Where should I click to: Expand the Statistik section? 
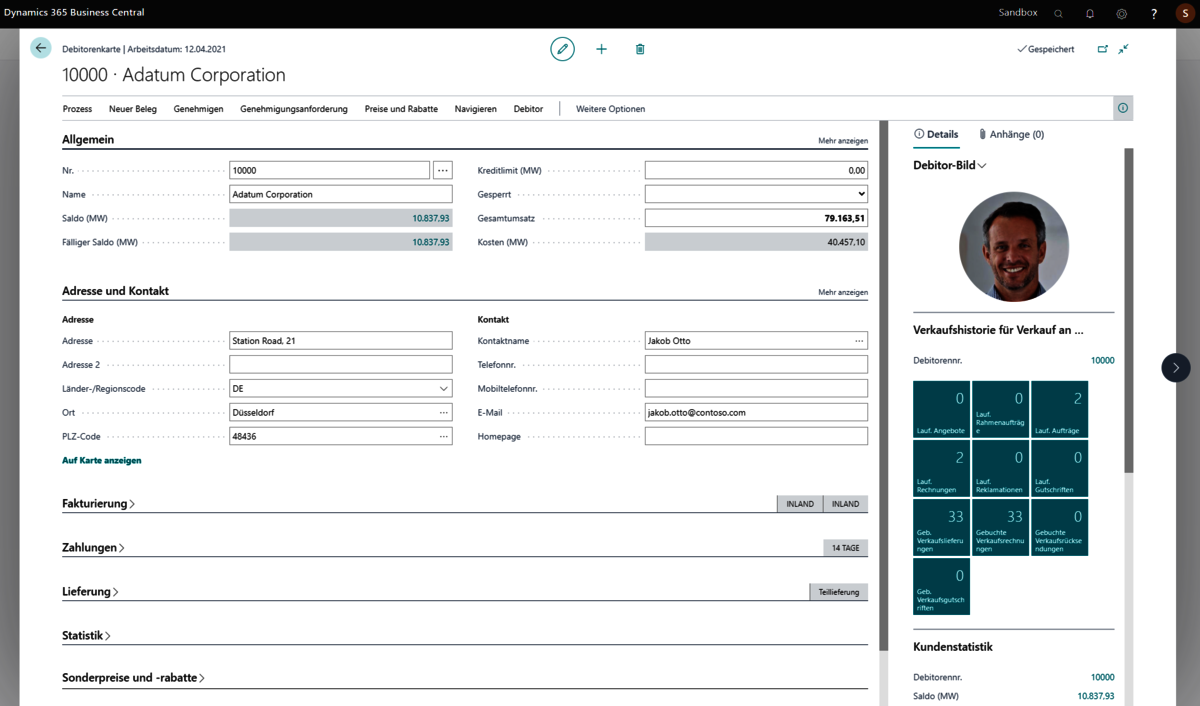point(86,636)
